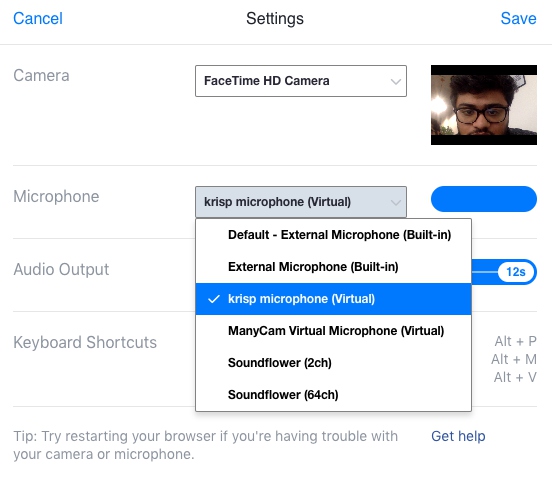Cancel the settings changes
Screen dimensions: 552x477
pos(38,18)
